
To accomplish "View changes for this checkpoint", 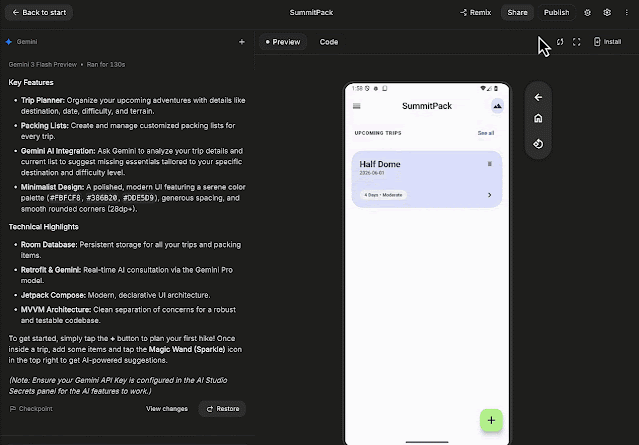I will coord(167,409).
